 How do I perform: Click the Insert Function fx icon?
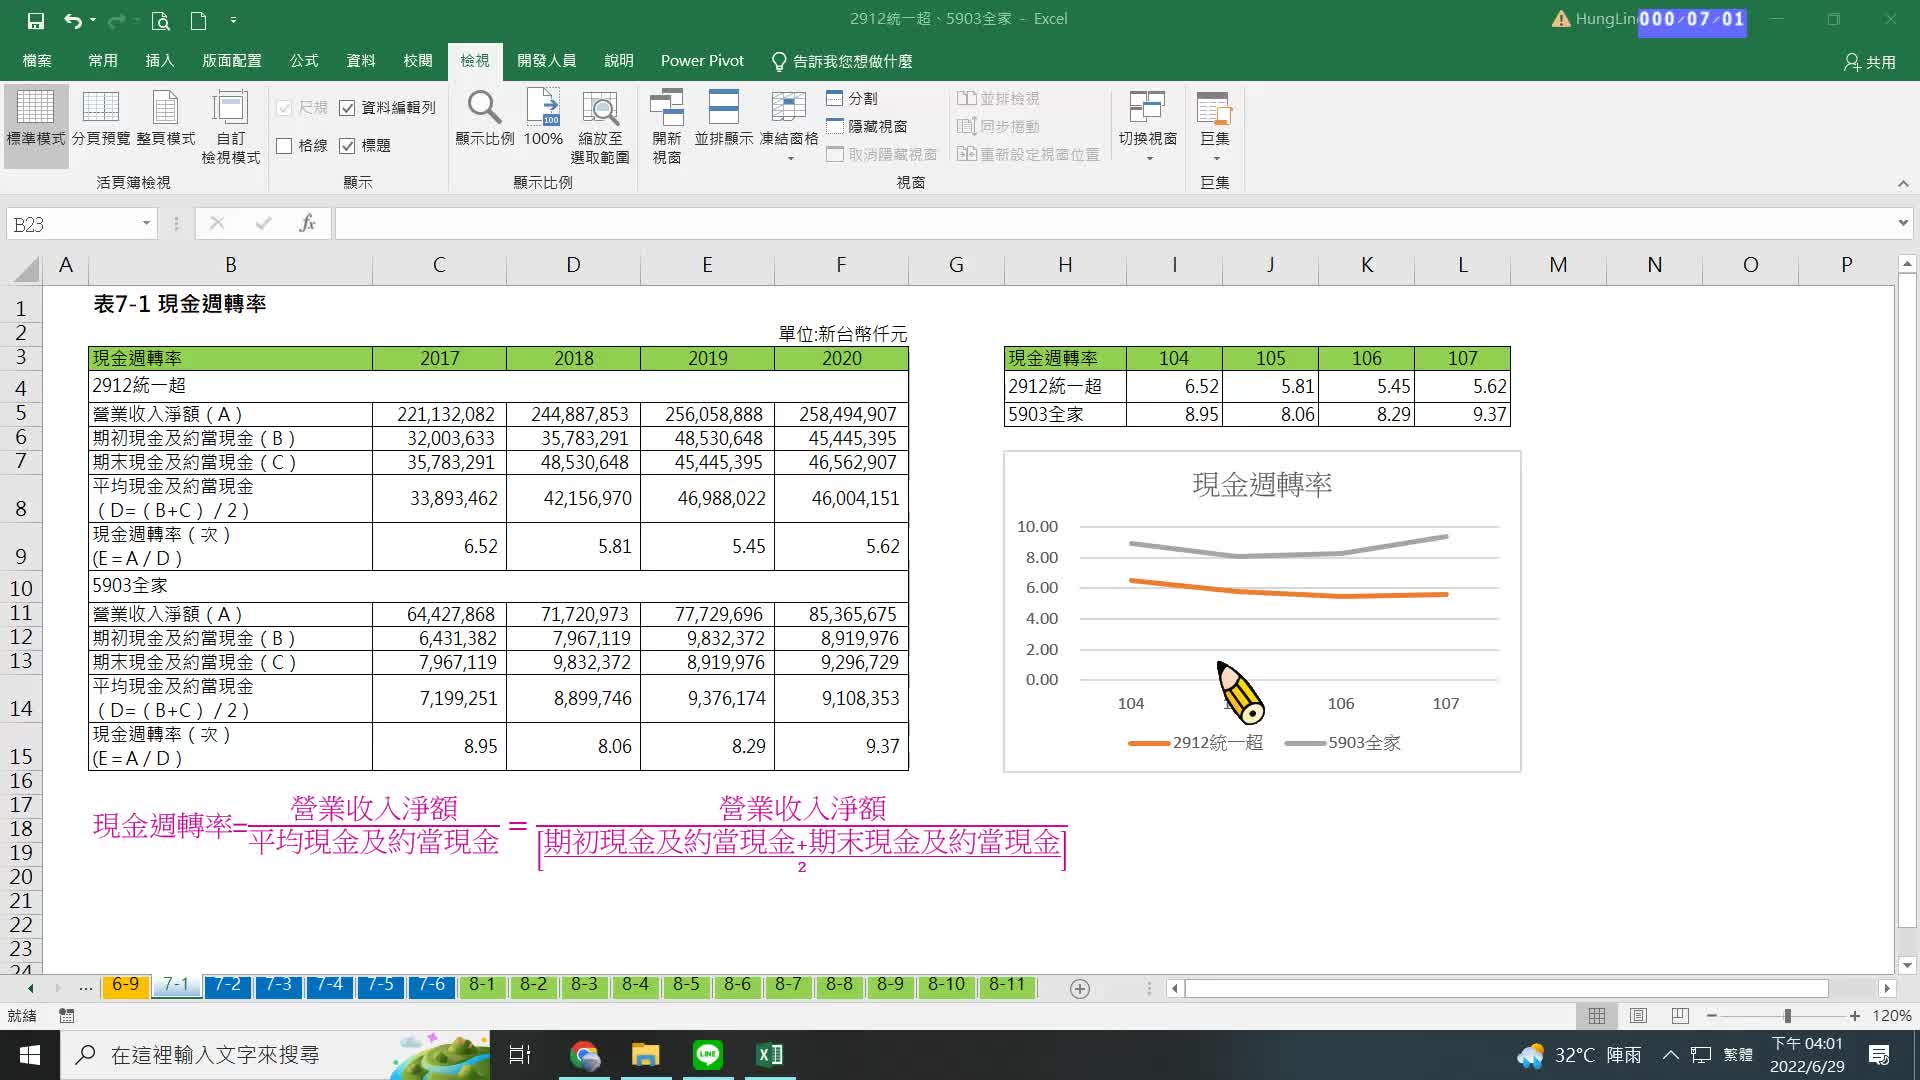coord(307,224)
